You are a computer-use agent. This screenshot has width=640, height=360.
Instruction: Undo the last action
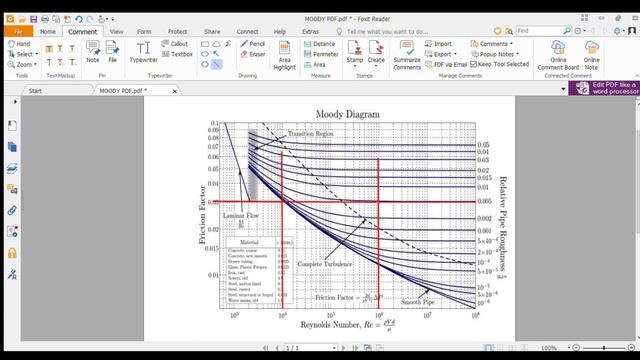[79, 19]
